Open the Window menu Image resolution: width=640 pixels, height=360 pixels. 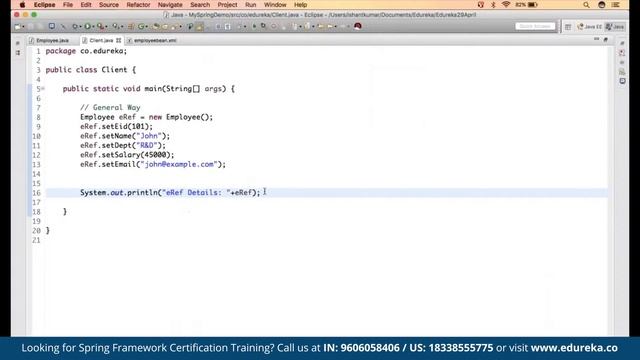(x=275, y=5)
